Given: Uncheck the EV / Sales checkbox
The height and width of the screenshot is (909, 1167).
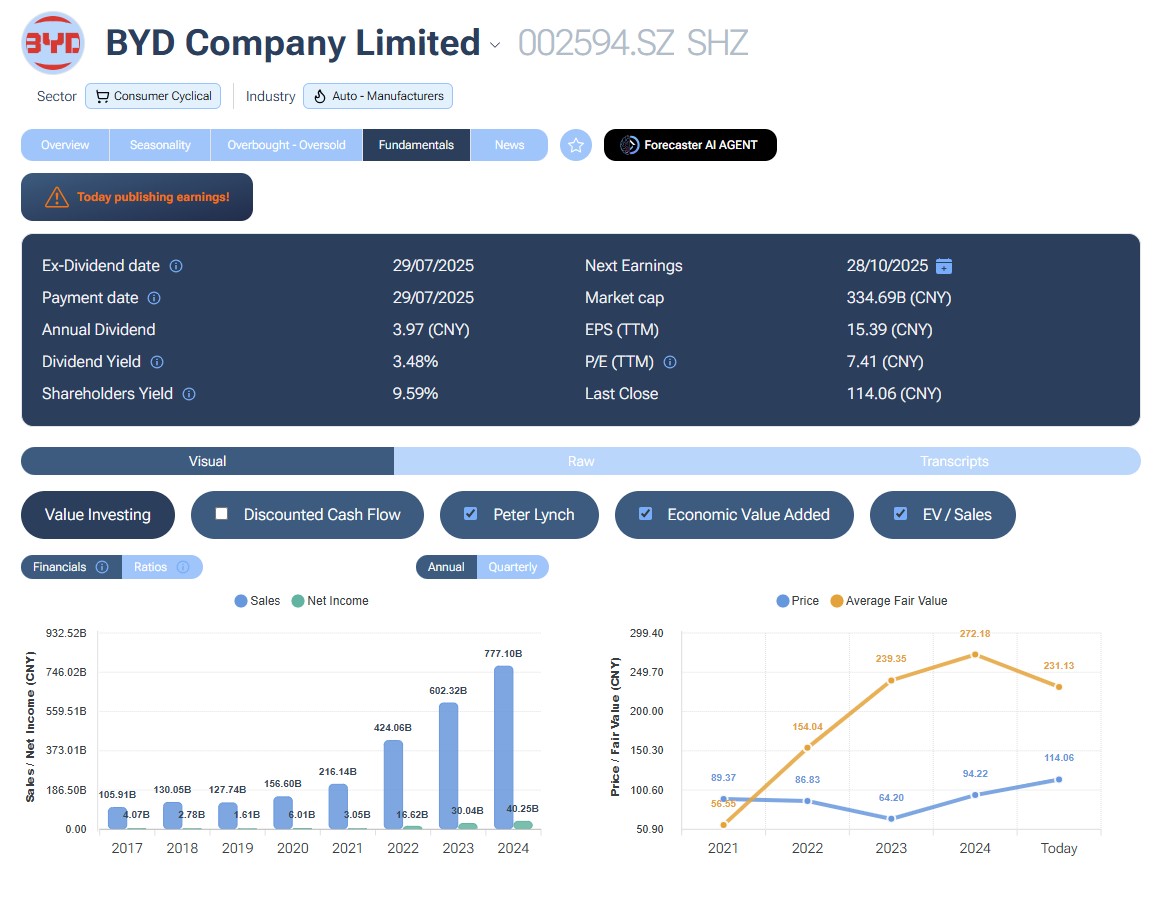Looking at the screenshot, I should pyautogui.click(x=901, y=514).
